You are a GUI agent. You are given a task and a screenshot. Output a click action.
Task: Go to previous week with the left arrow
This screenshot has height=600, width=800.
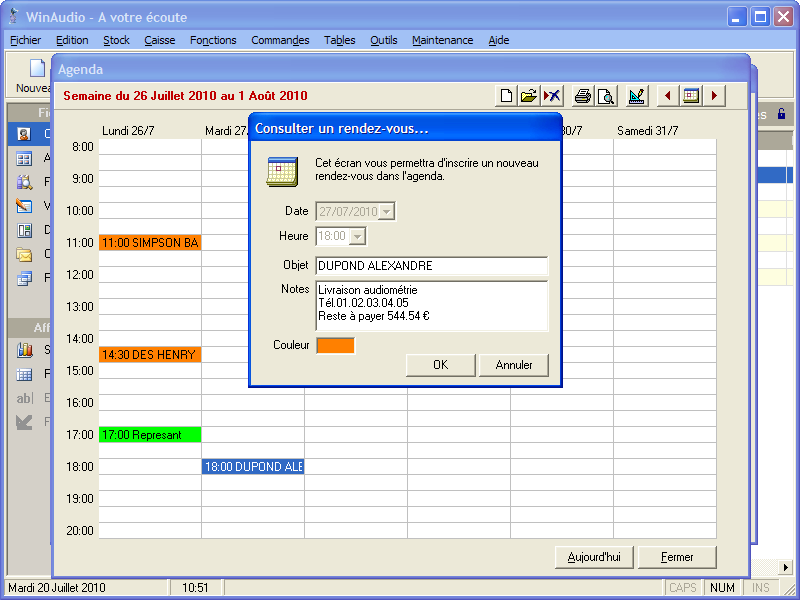point(668,96)
